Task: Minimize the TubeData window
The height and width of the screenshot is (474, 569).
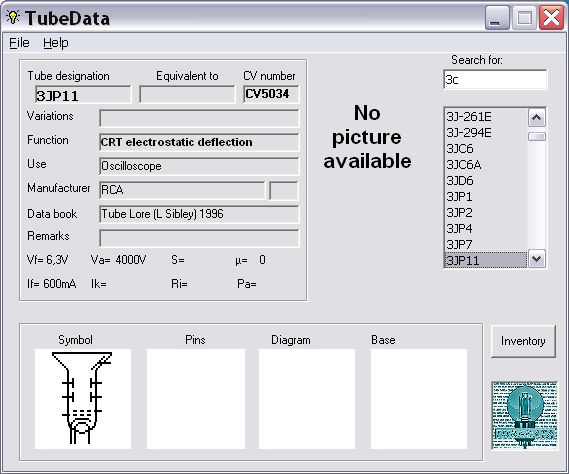Action: (x=497, y=18)
